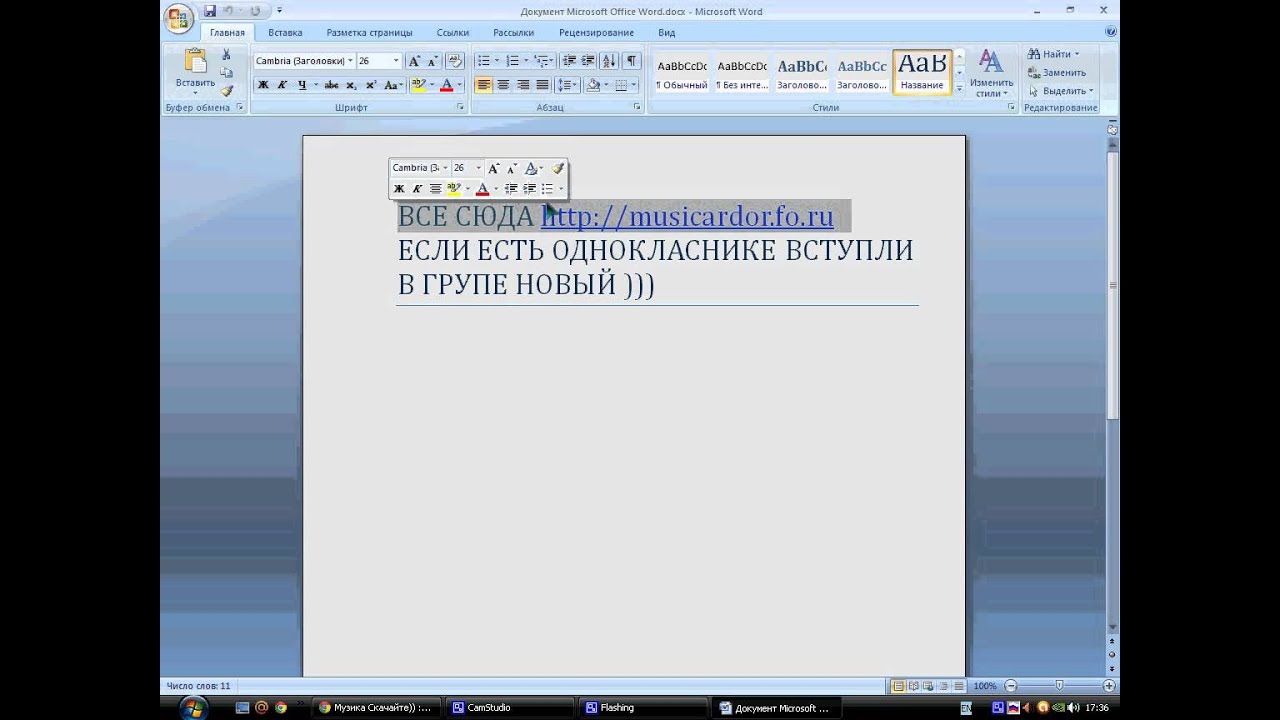Click the ribbon red font color button

(447, 85)
